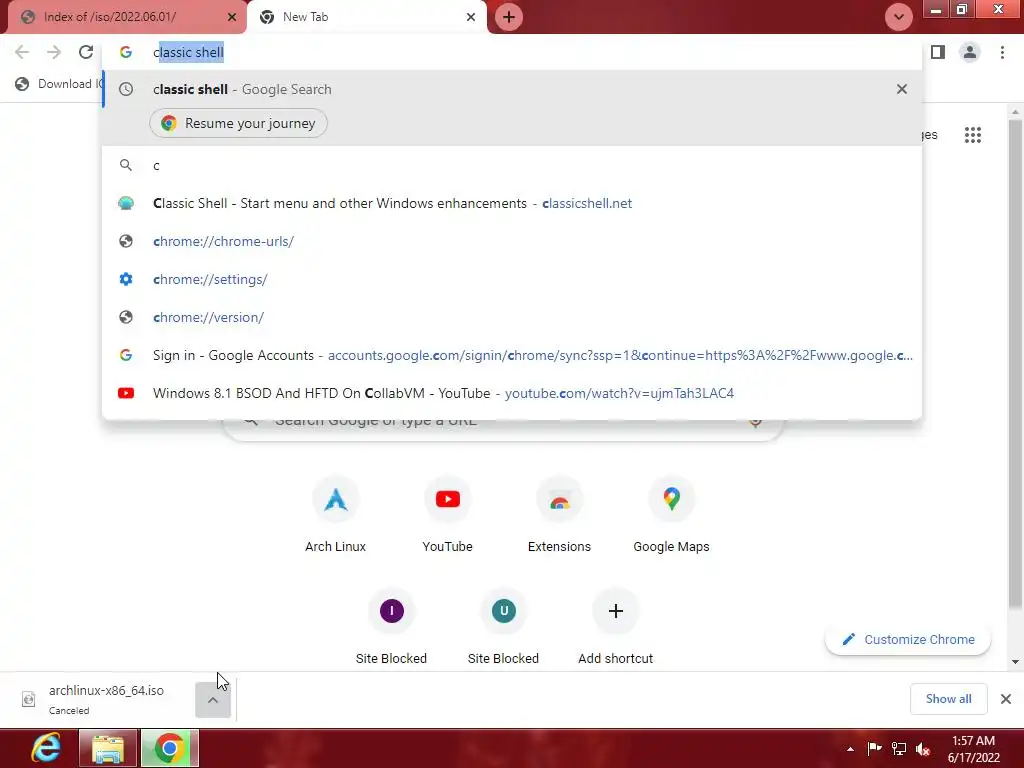Click scrollbar down arrow
This screenshot has width=1024, height=768.
coord(1015,662)
